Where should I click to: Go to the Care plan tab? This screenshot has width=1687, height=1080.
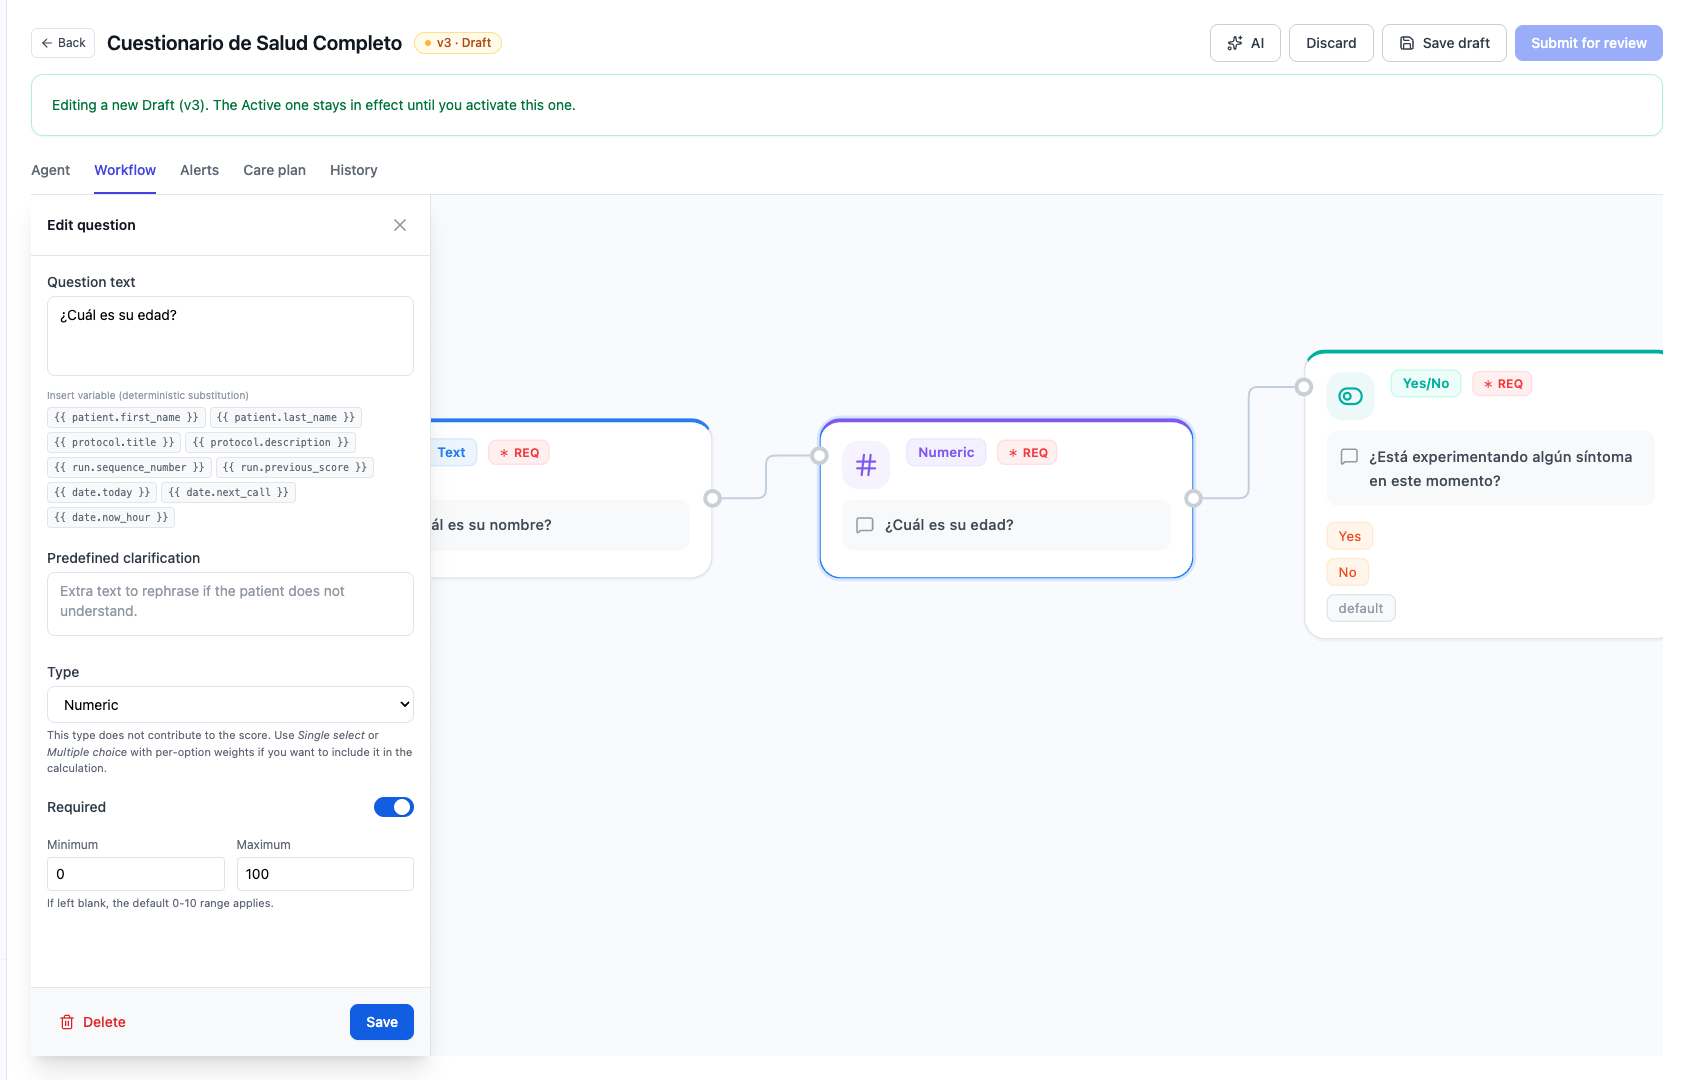pos(274,170)
